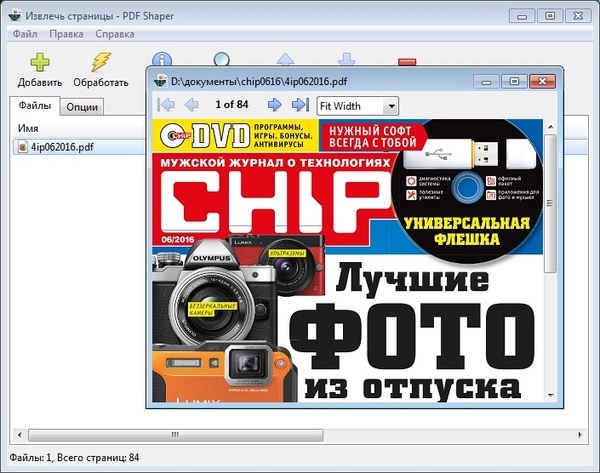
Task: Click the horizontal scrollbar thumb in file list
Action: point(176,435)
